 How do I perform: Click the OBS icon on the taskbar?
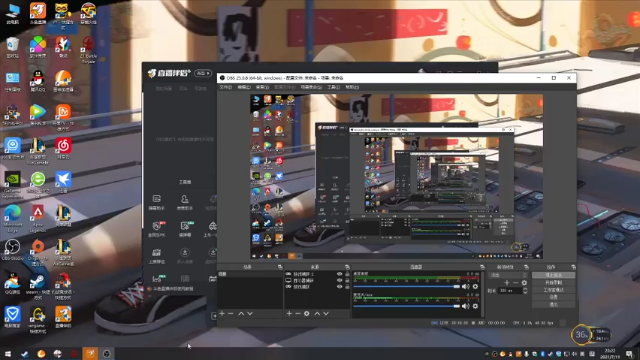point(107,354)
